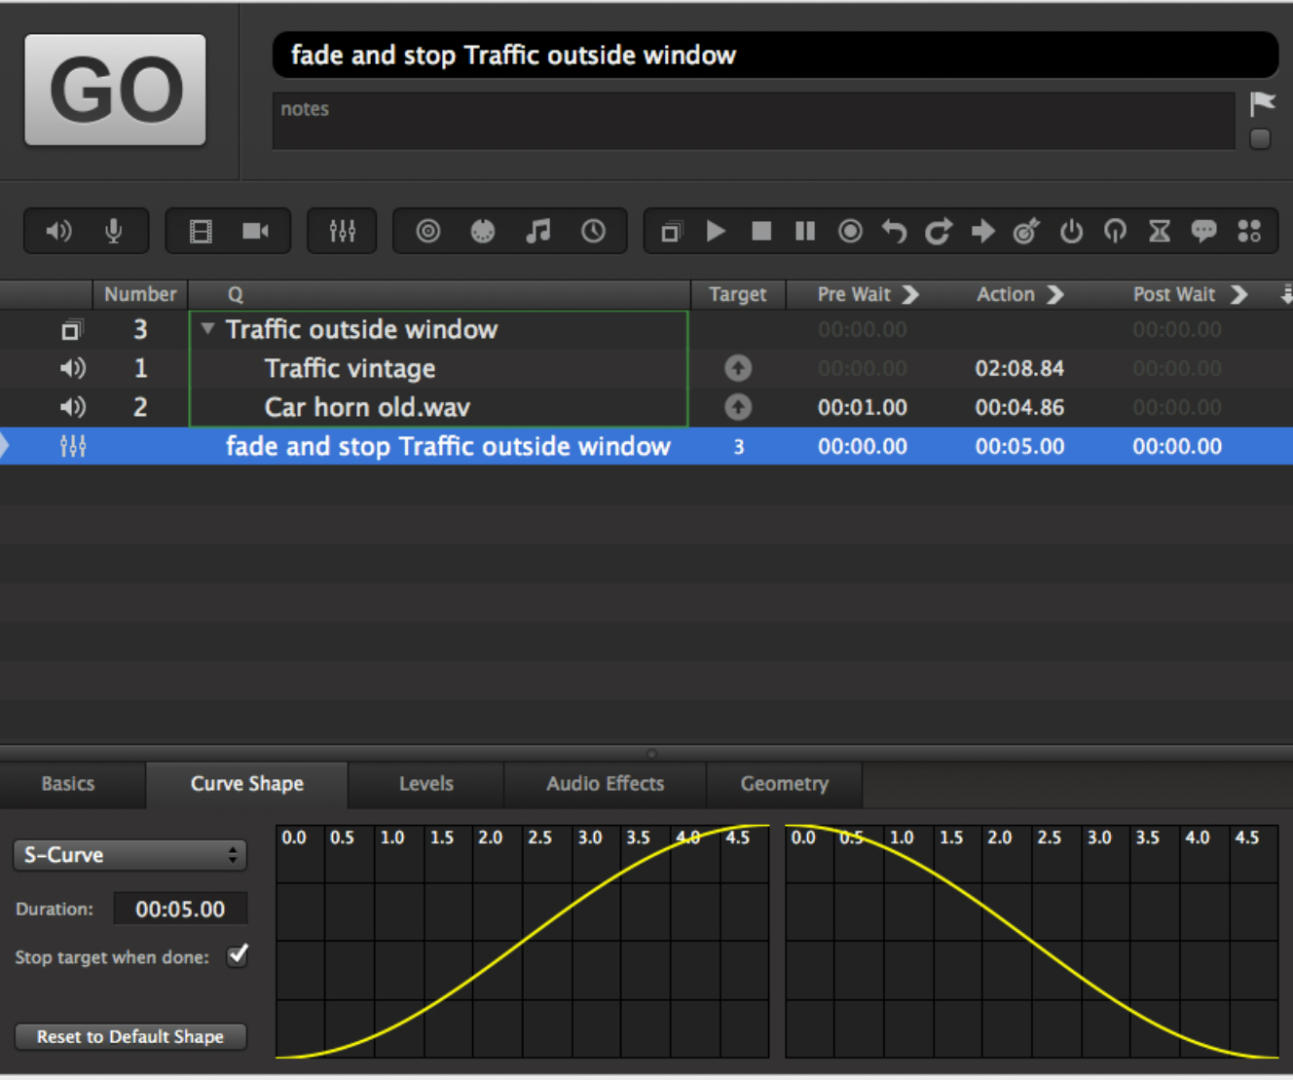The height and width of the screenshot is (1080, 1293).
Task: Add a Reset cue with the curved back arrow
Action: (894, 231)
